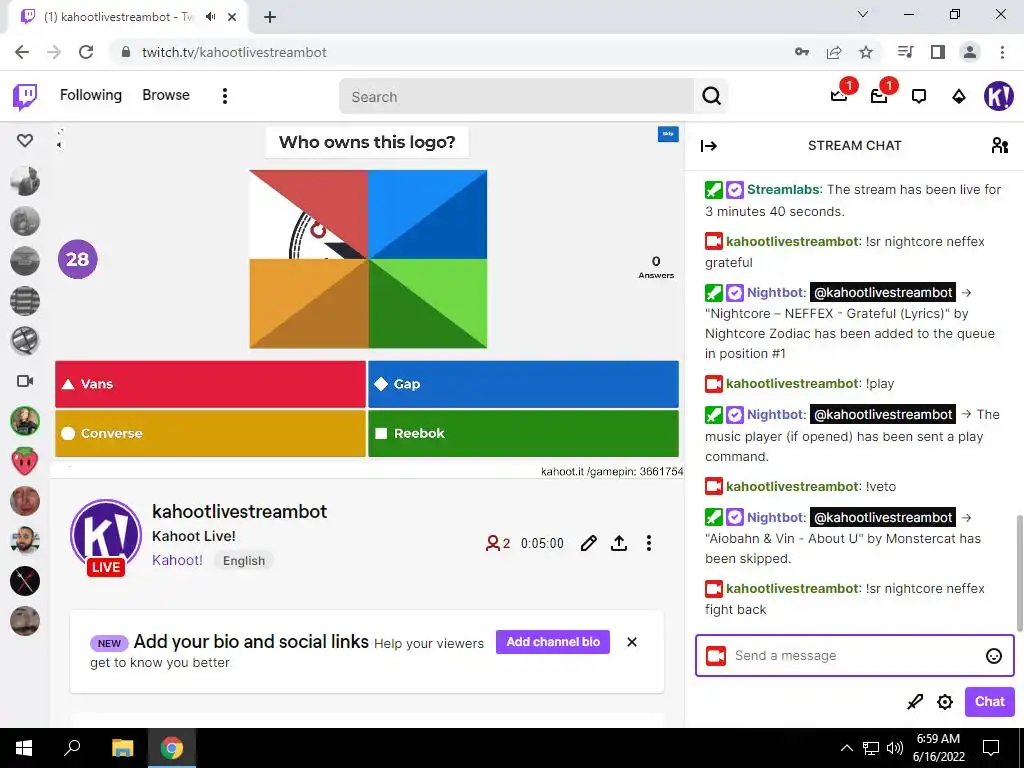Click the viewer count icon

492,543
